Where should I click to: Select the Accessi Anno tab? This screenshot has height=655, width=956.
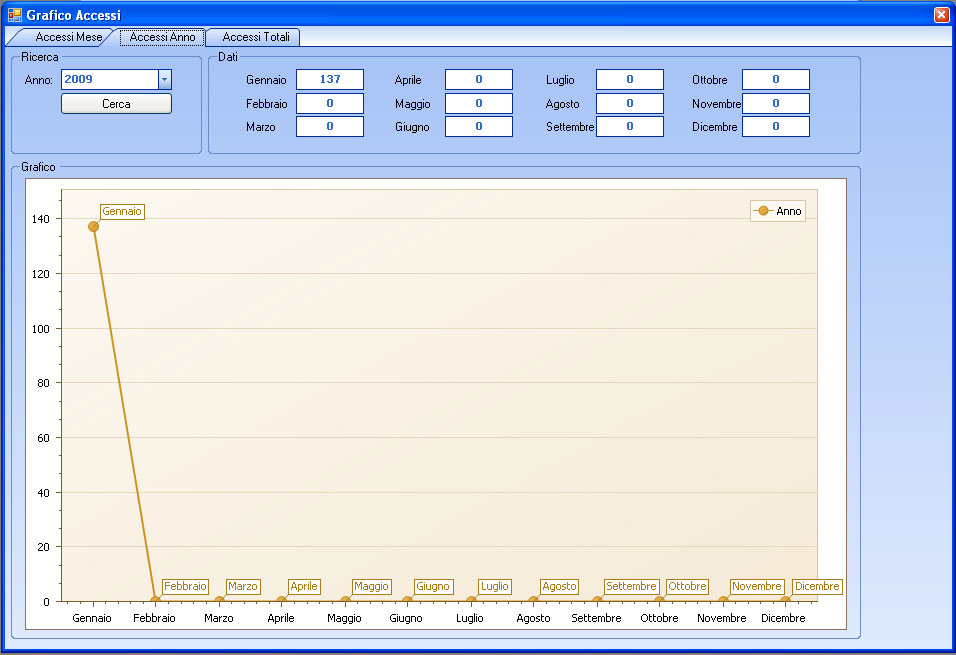(162, 37)
